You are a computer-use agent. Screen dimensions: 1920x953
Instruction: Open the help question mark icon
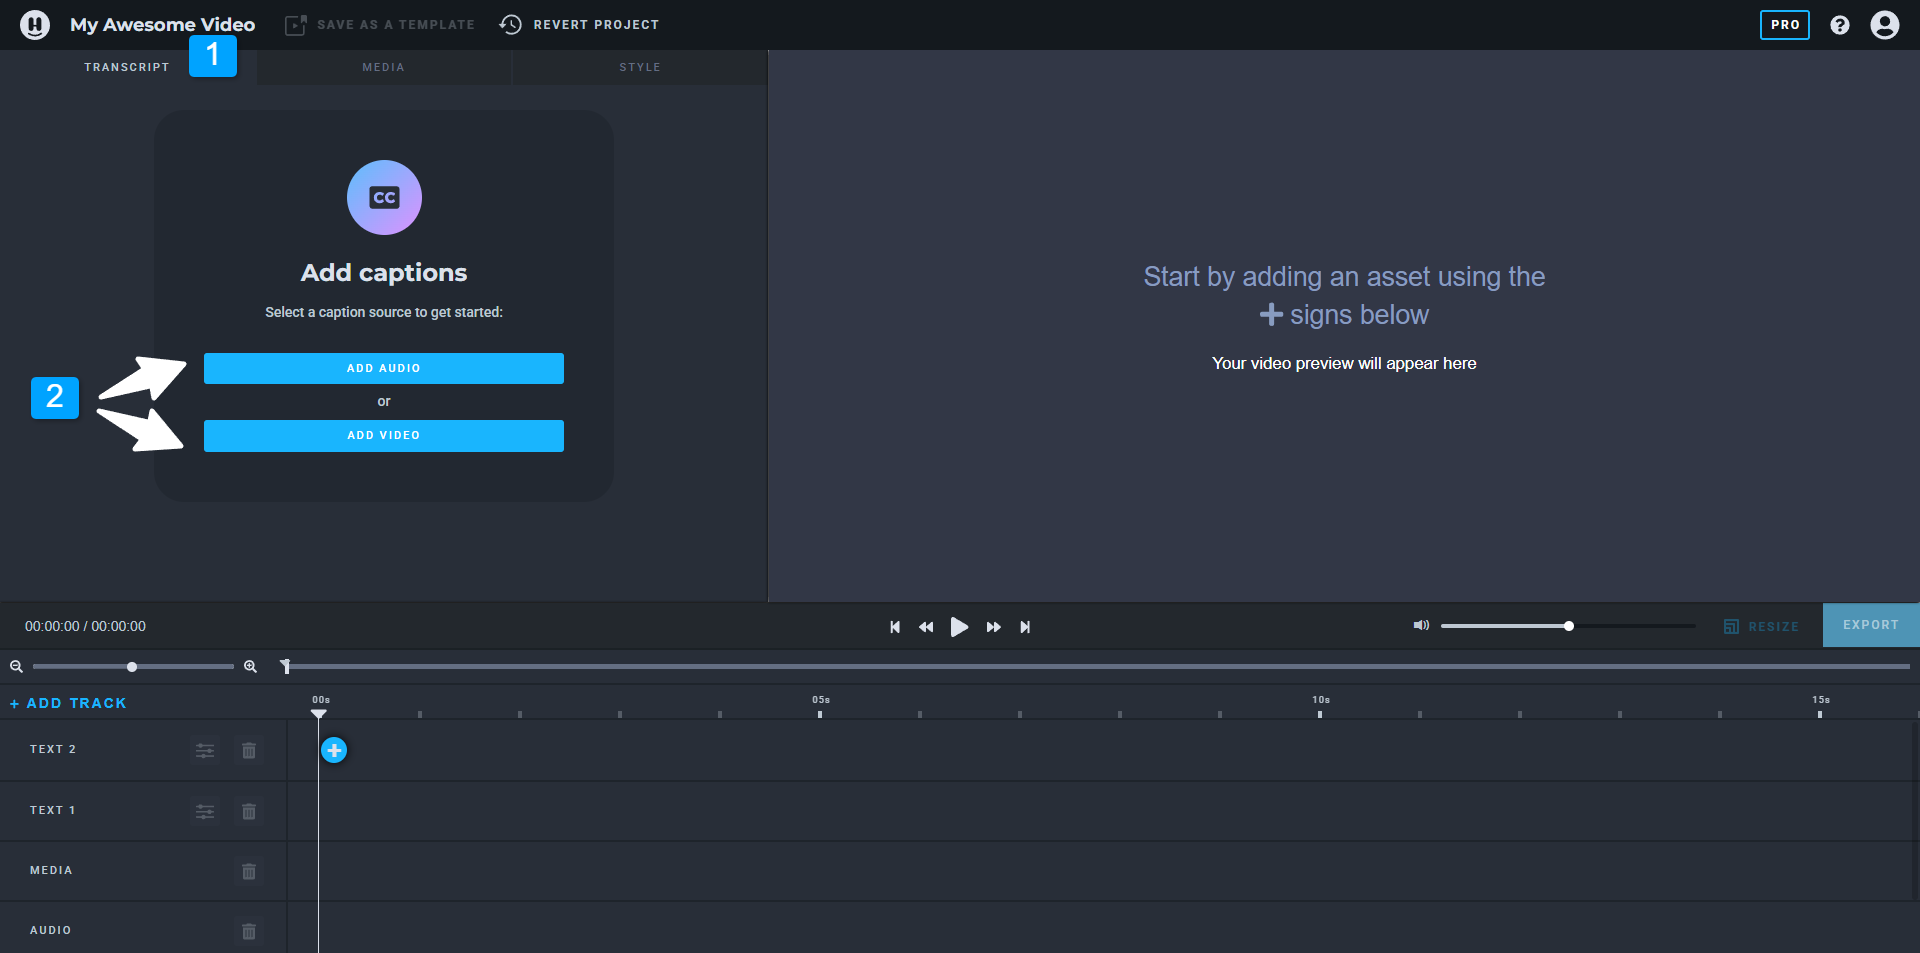1840,25
